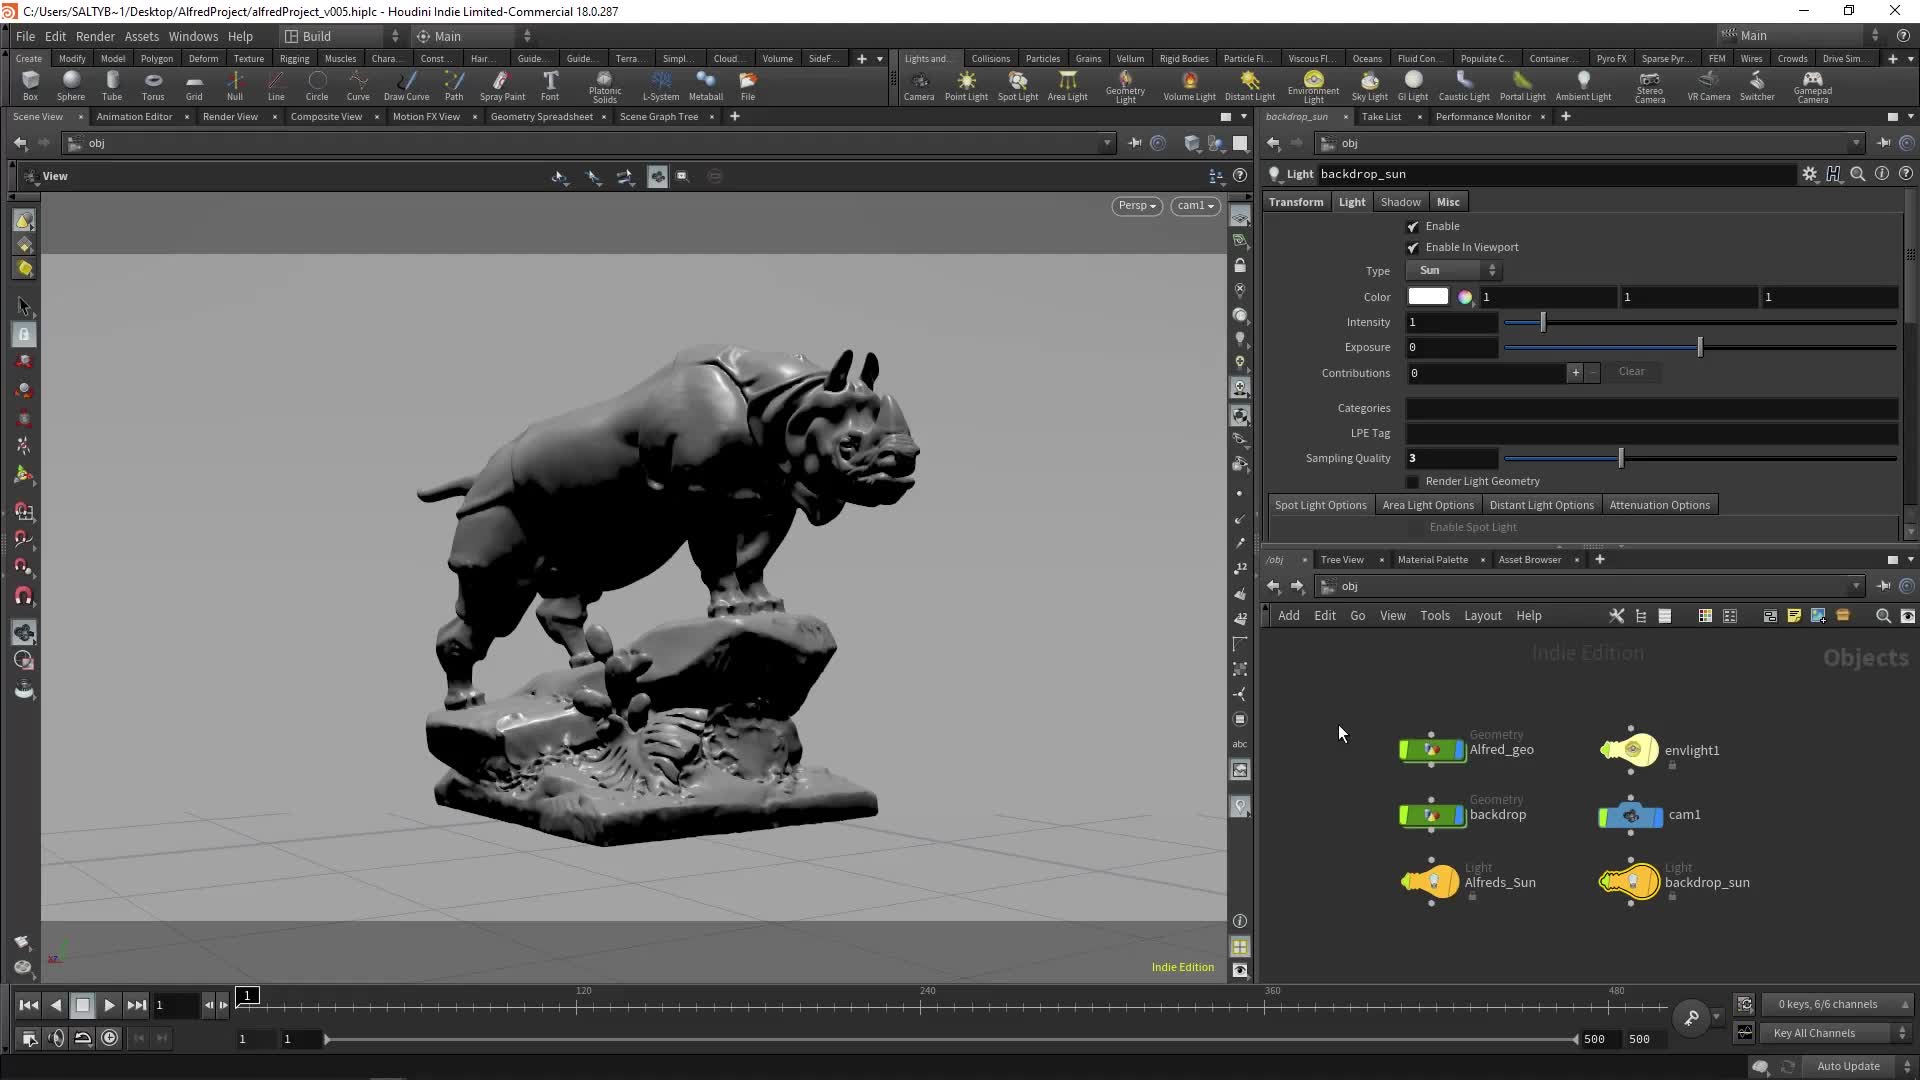Adjust the Intensity slider
Screen dimensions: 1920x1080
1700,323
